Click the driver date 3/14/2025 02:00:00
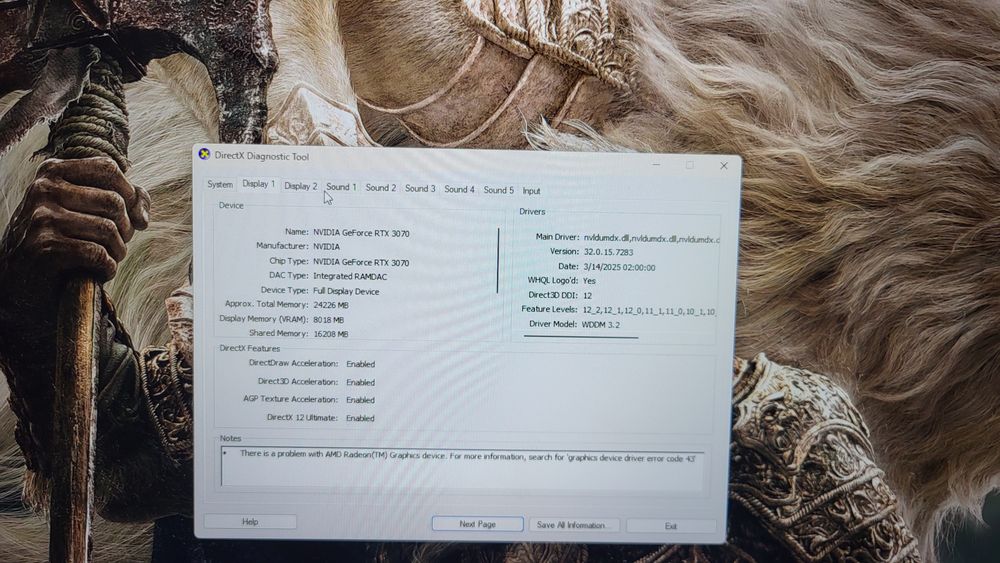This screenshot has height=563, width=1000. point(619,268)
